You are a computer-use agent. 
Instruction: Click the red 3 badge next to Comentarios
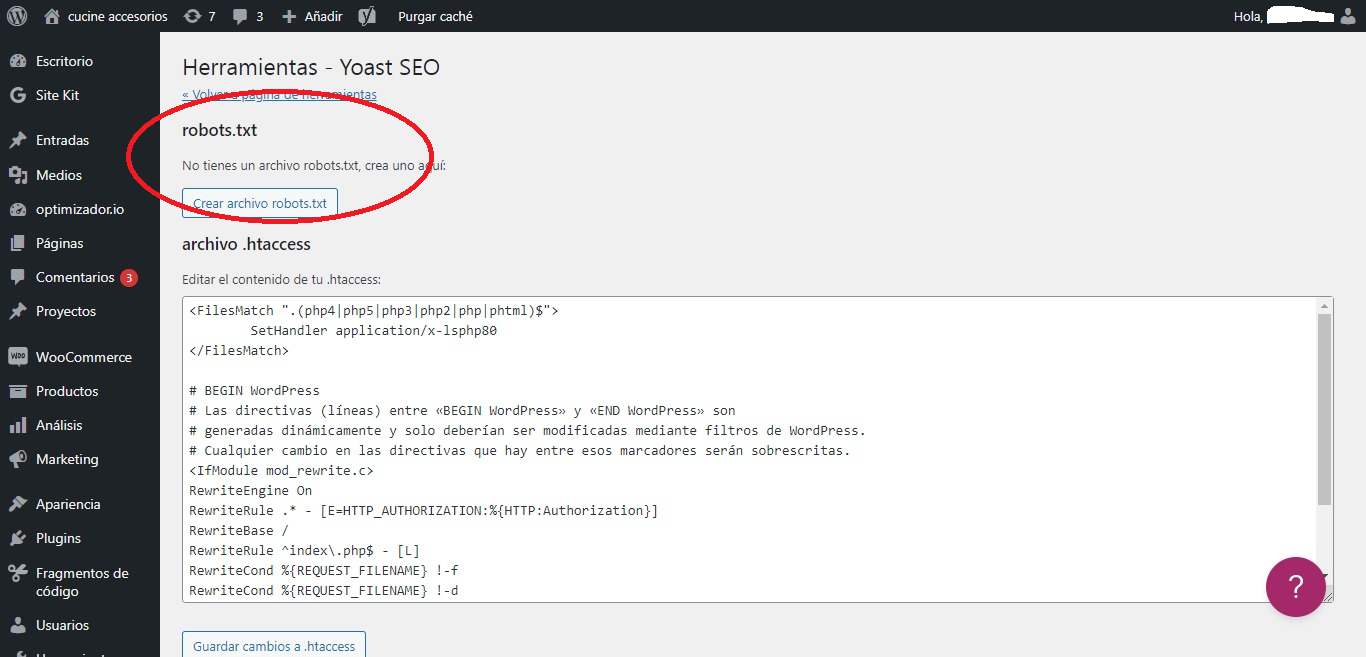[129, 278]
